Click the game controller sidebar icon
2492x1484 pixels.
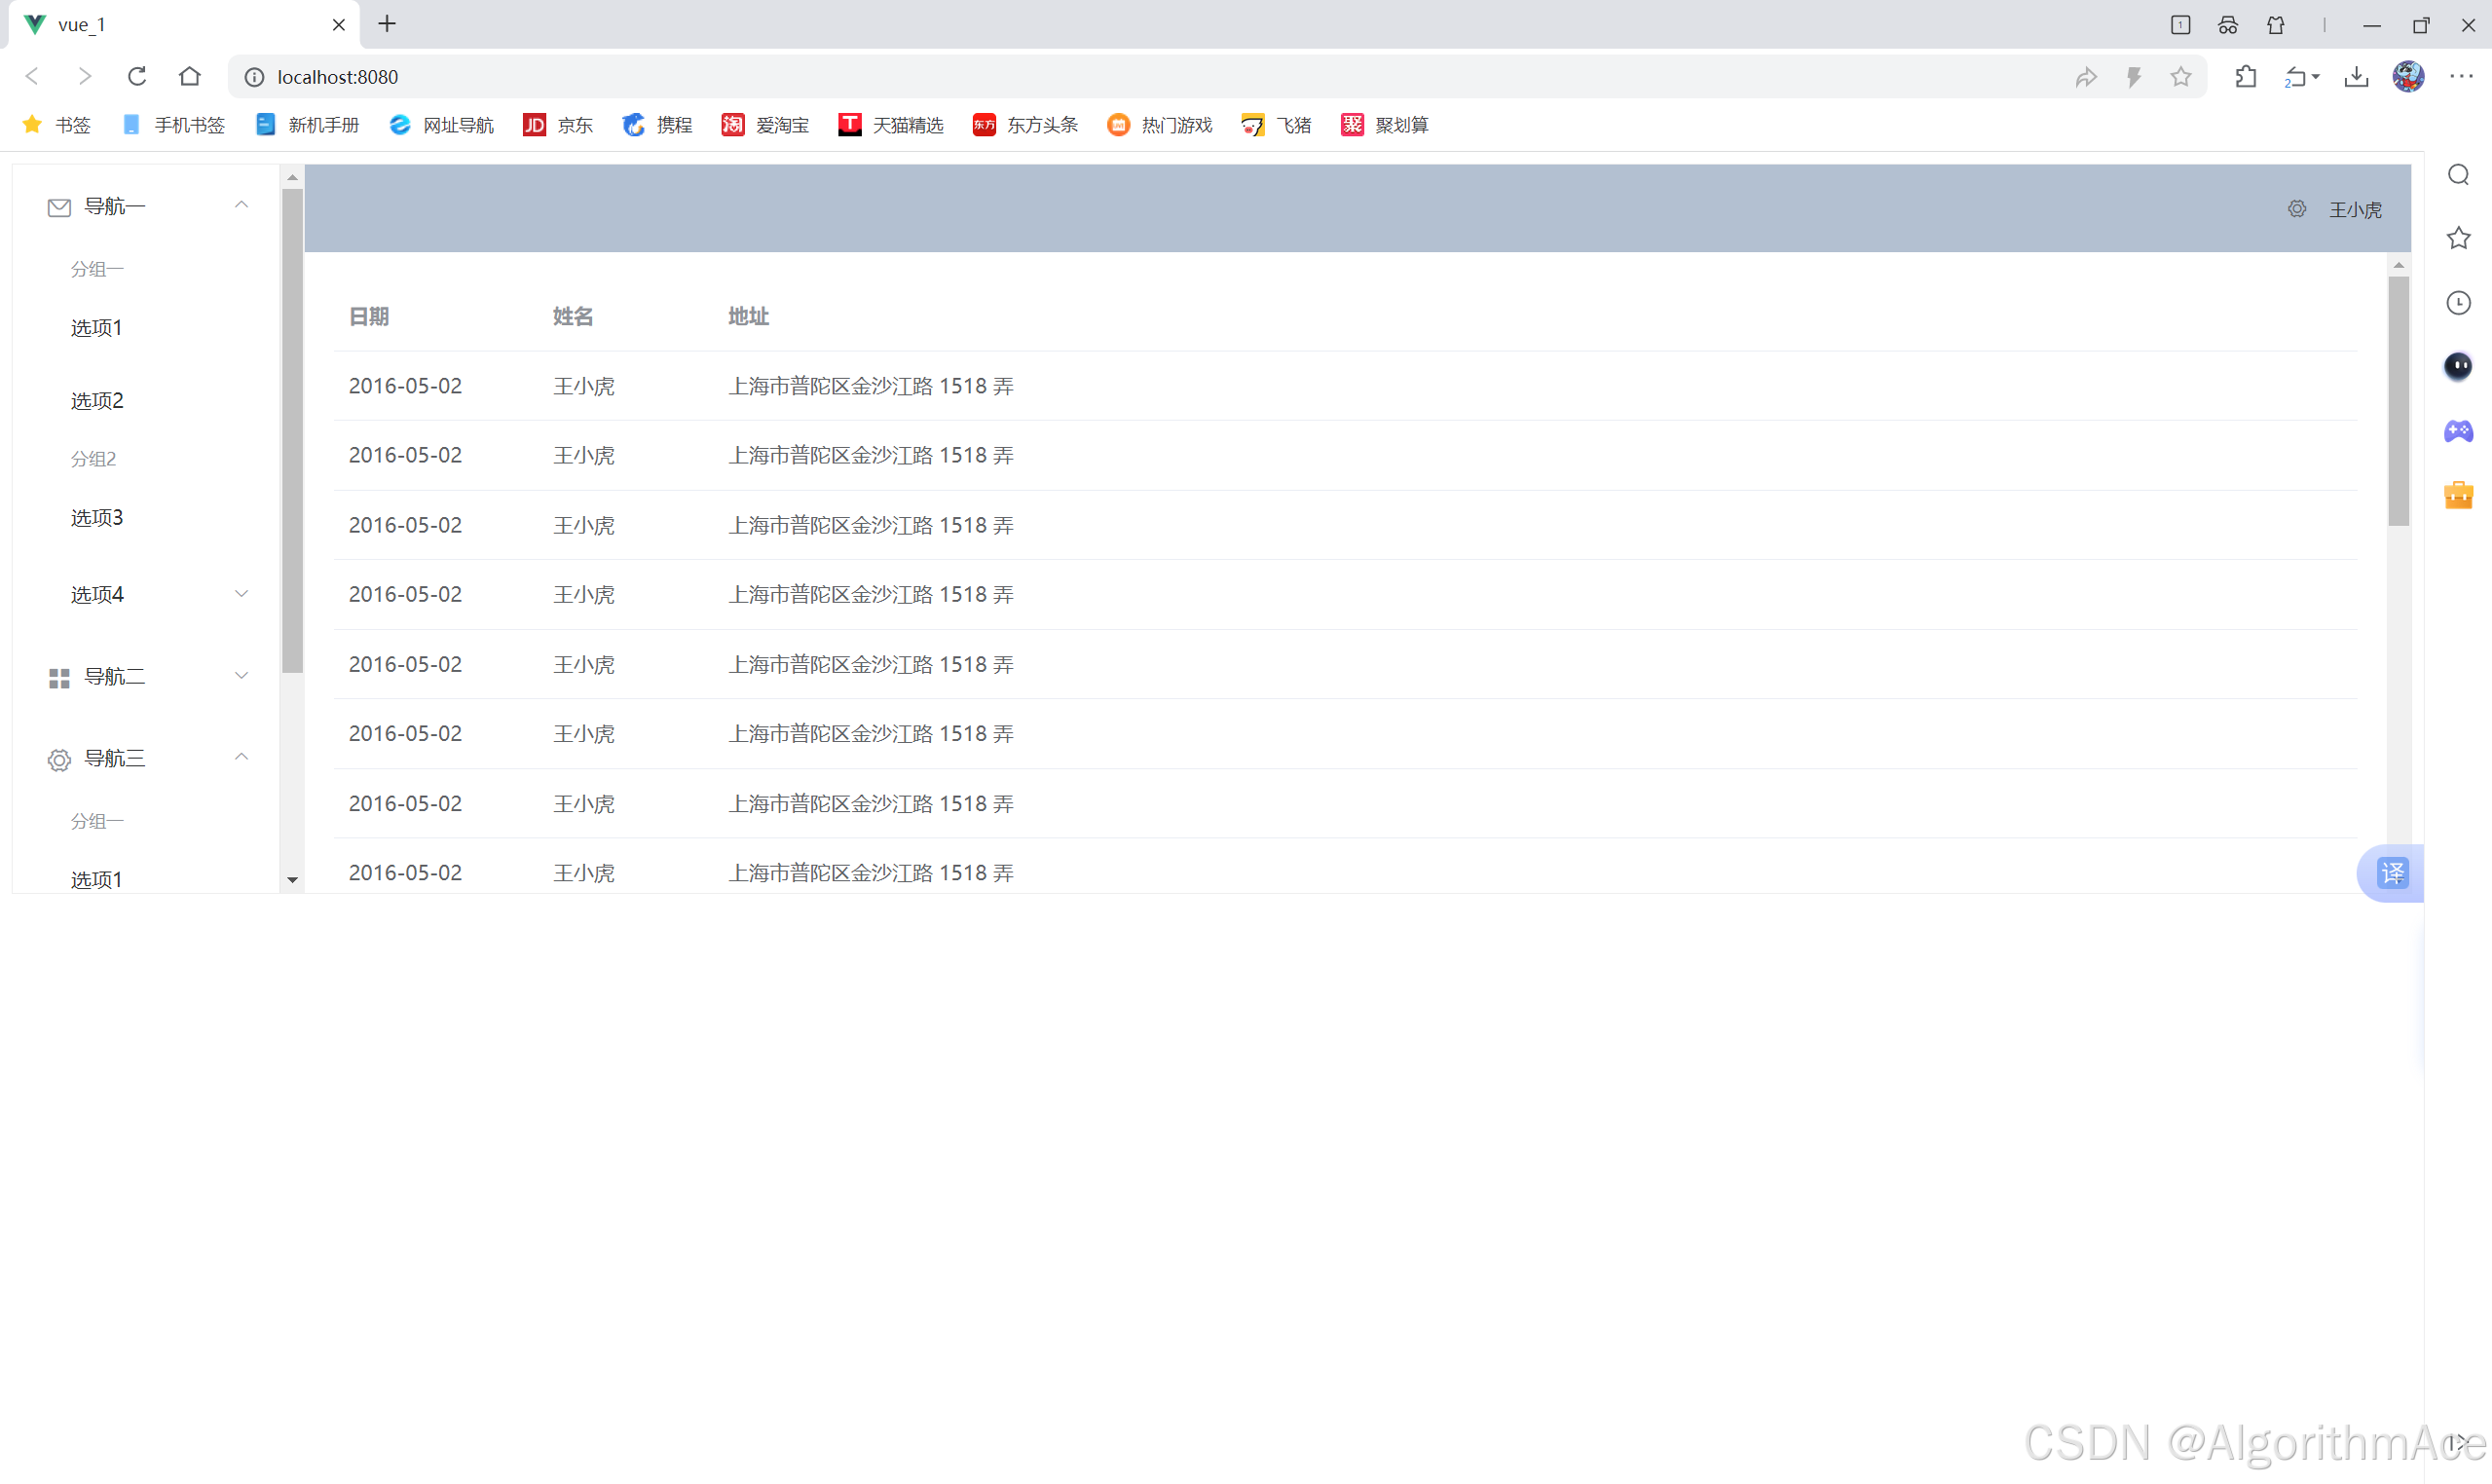(x=2459, y=432)
